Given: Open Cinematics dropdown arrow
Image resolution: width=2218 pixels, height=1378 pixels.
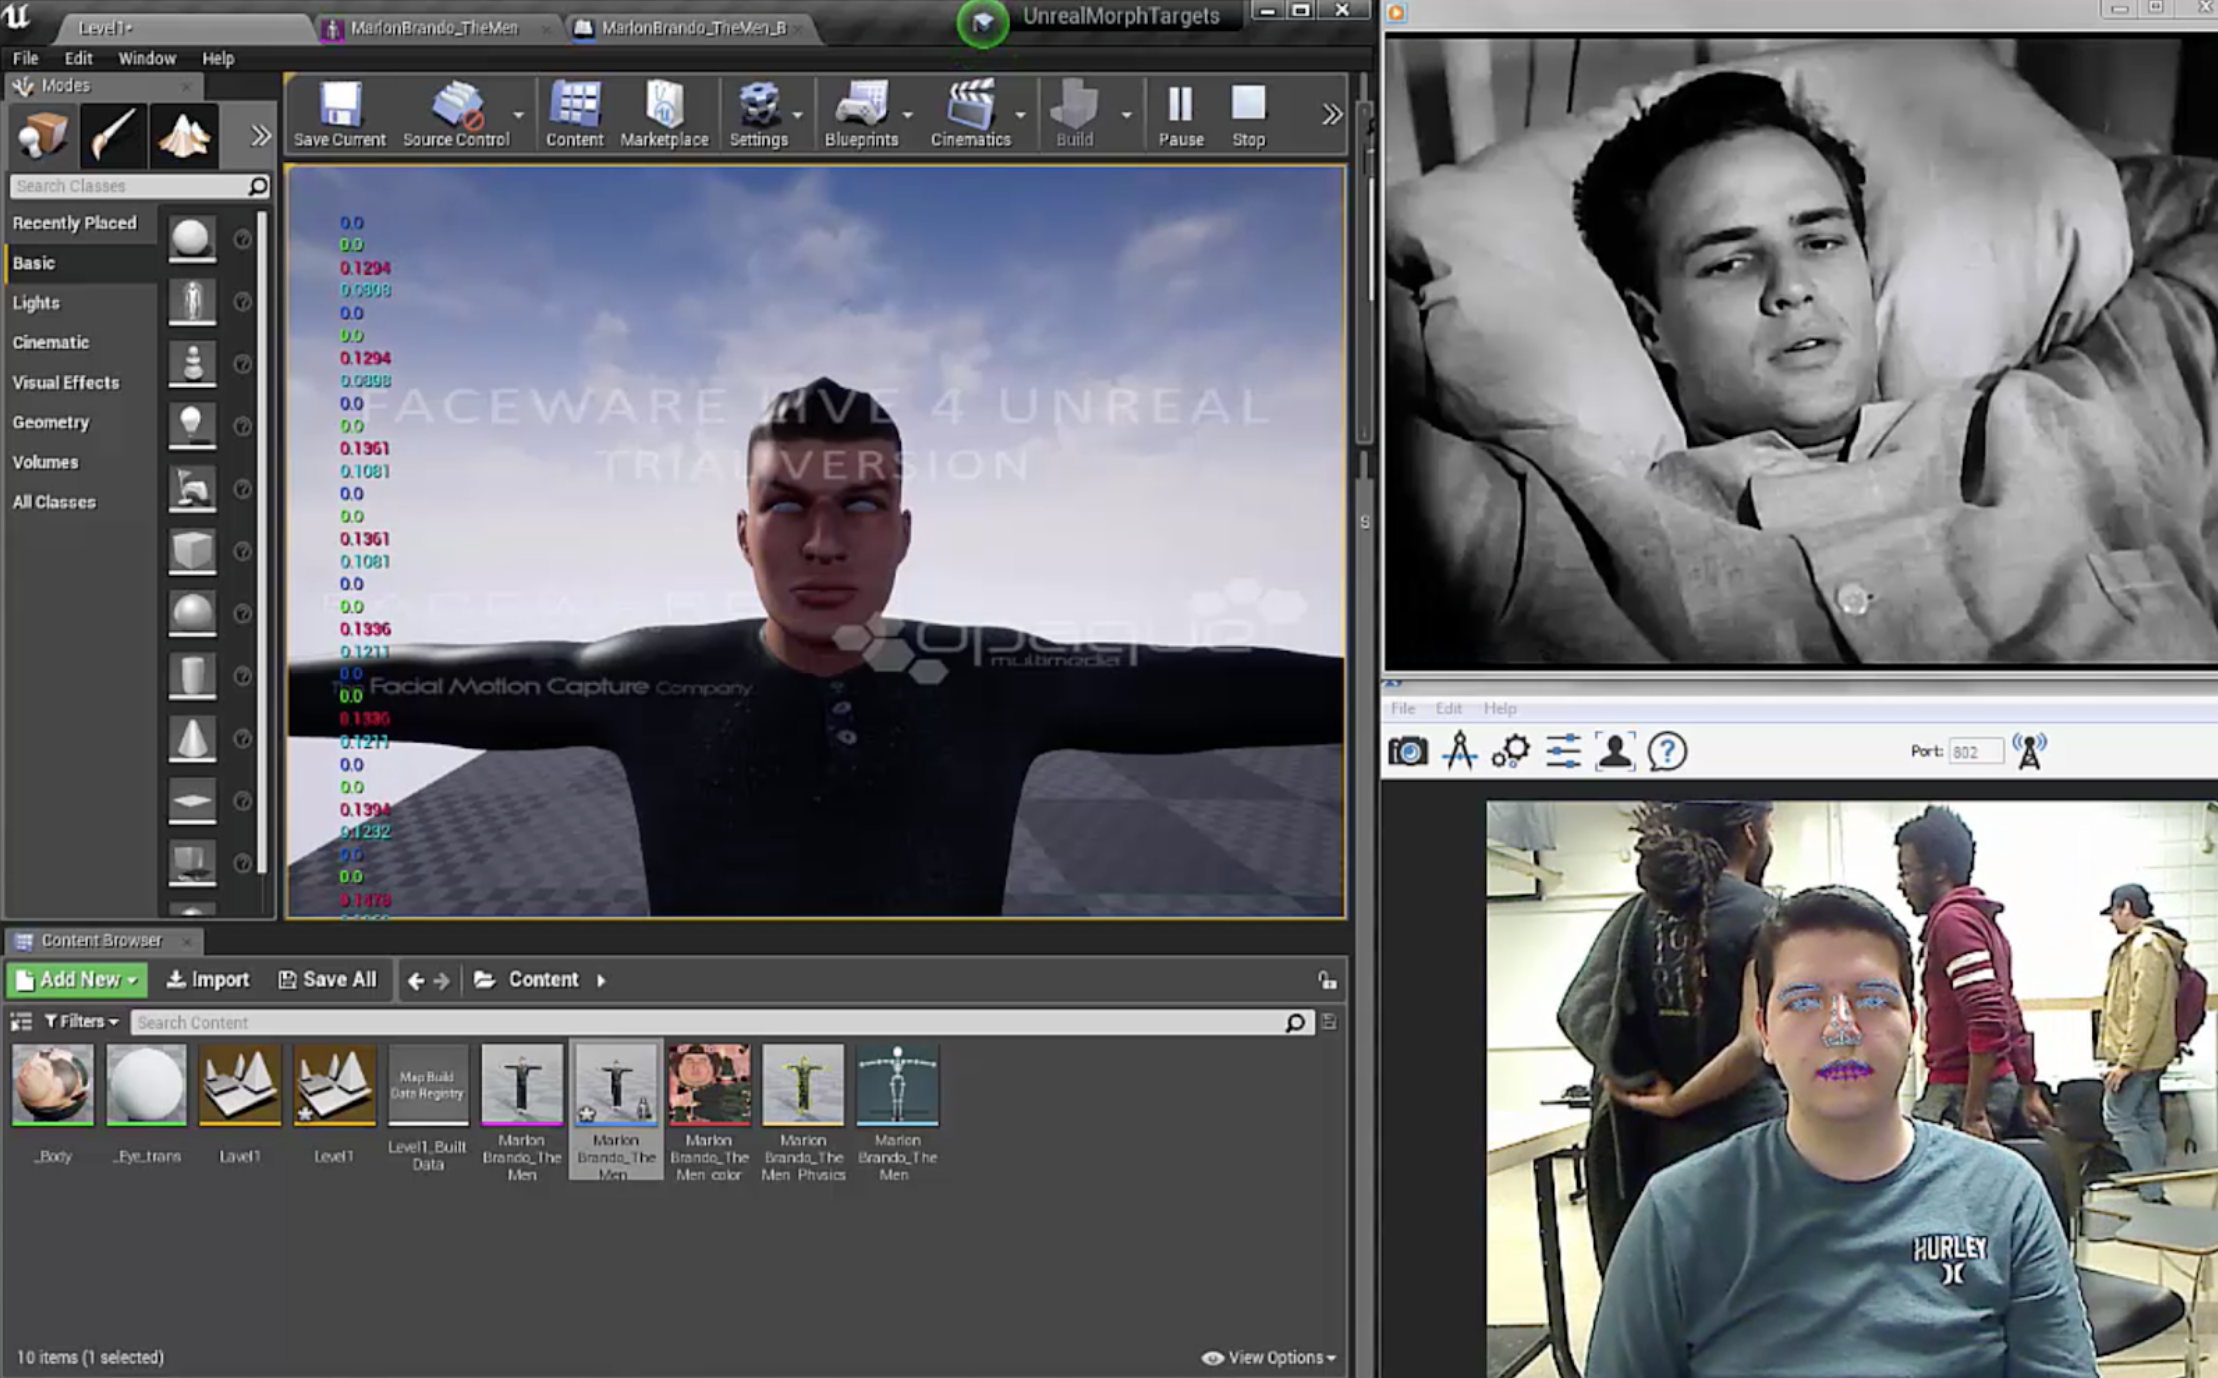Looking at the screenshot, I should 1020,115.
